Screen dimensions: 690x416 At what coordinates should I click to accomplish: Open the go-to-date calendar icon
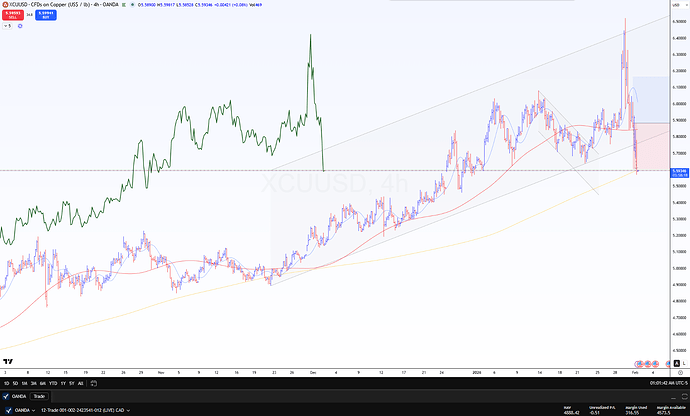click(94, 383)
